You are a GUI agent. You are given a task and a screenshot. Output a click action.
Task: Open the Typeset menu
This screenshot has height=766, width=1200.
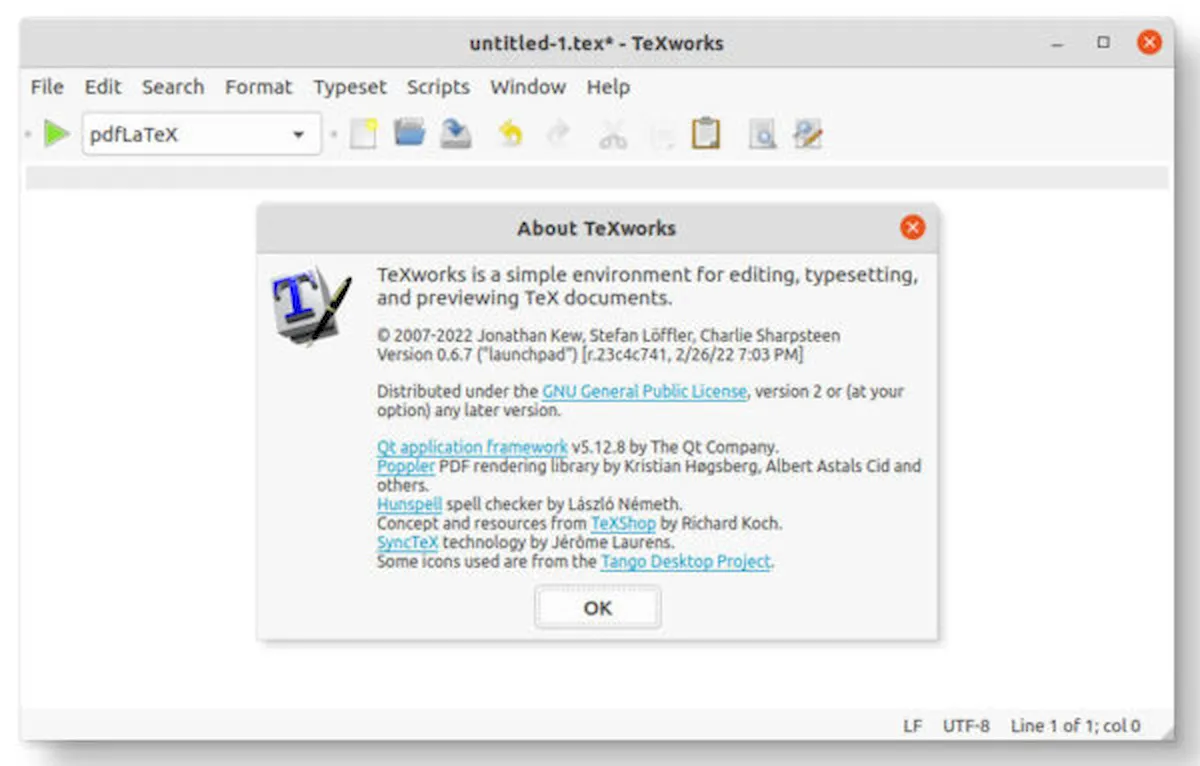point(350,87)
